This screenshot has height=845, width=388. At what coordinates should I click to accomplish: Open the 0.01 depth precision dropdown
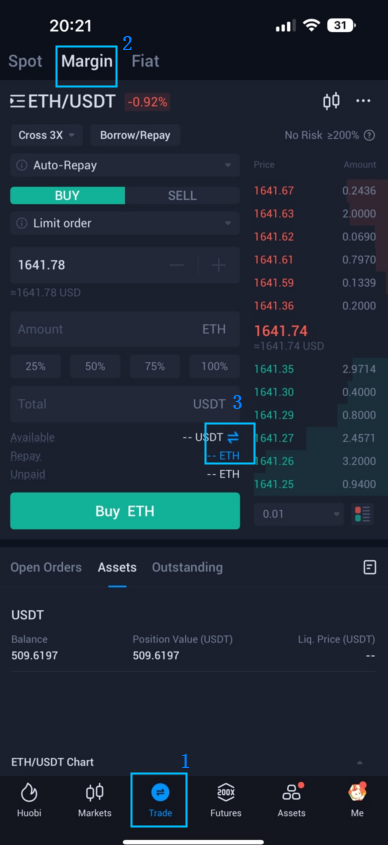[299, 514]
